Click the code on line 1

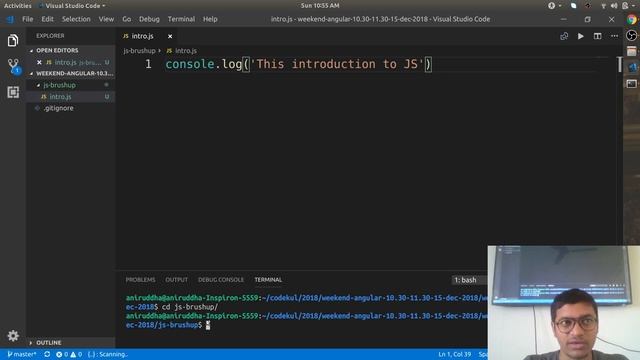point(298,64)
